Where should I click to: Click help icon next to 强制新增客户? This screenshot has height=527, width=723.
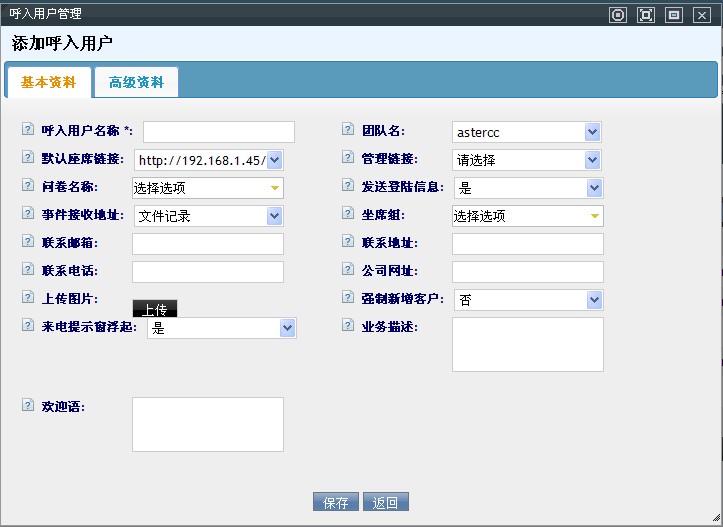coord(348,298)
